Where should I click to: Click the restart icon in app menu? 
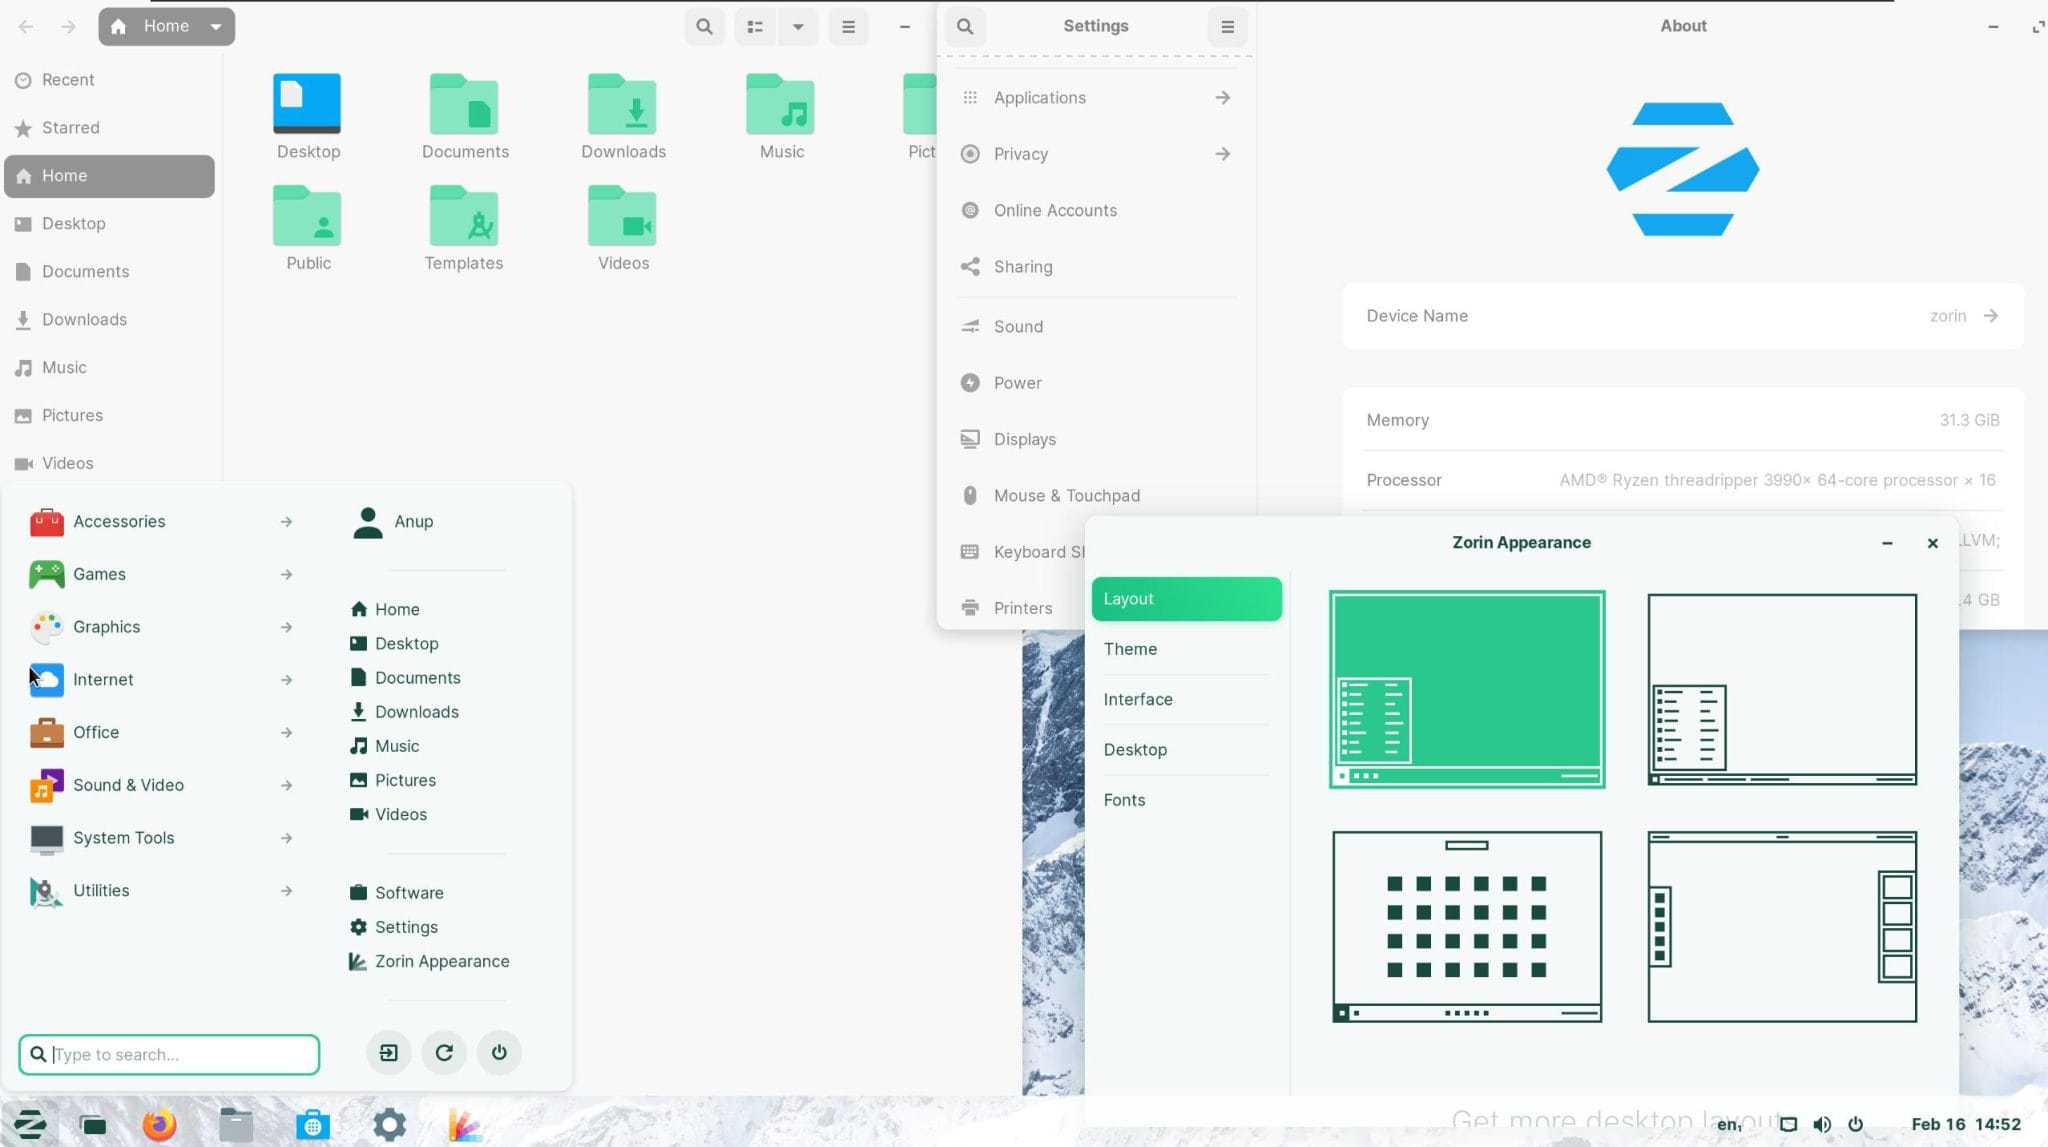pos(444,1052)
